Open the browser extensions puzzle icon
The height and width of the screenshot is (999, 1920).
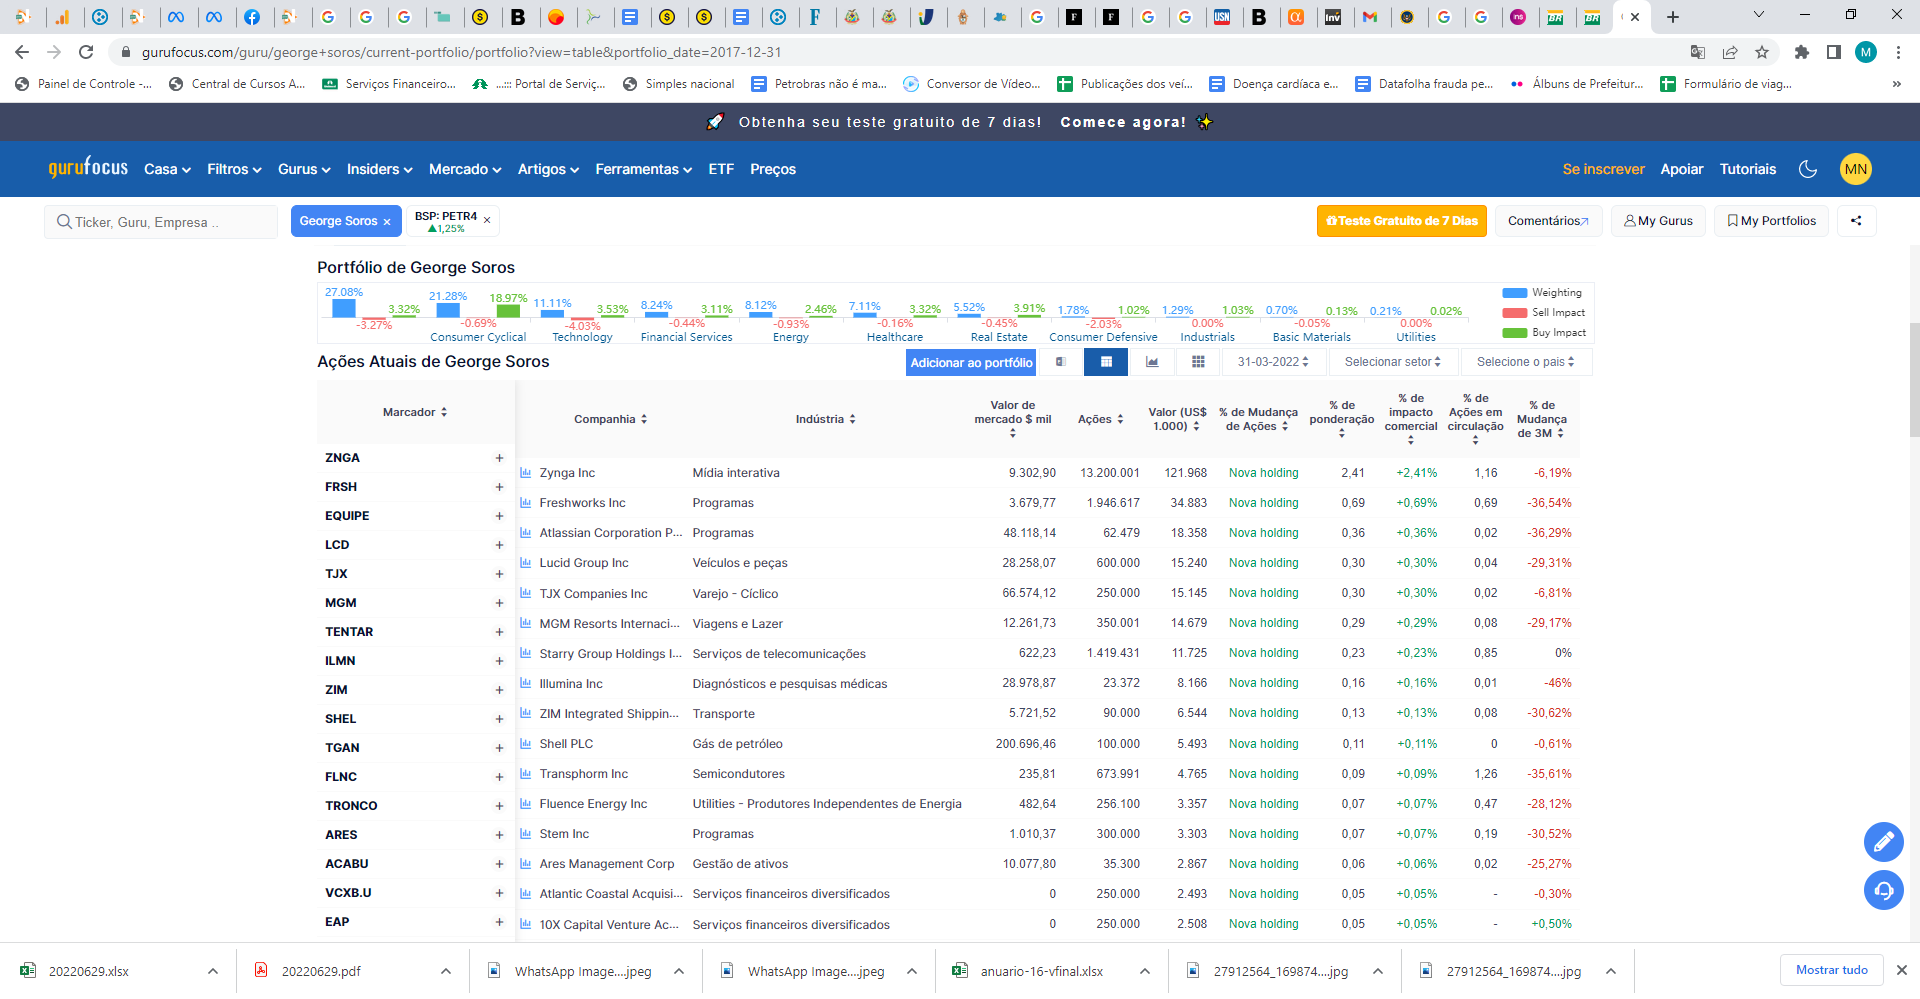click(1802, 52)
